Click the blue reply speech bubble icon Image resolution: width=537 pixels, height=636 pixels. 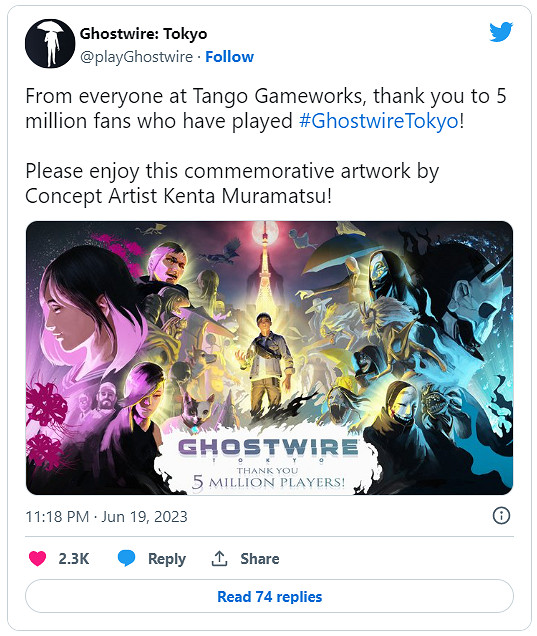(x=127, y=558)
